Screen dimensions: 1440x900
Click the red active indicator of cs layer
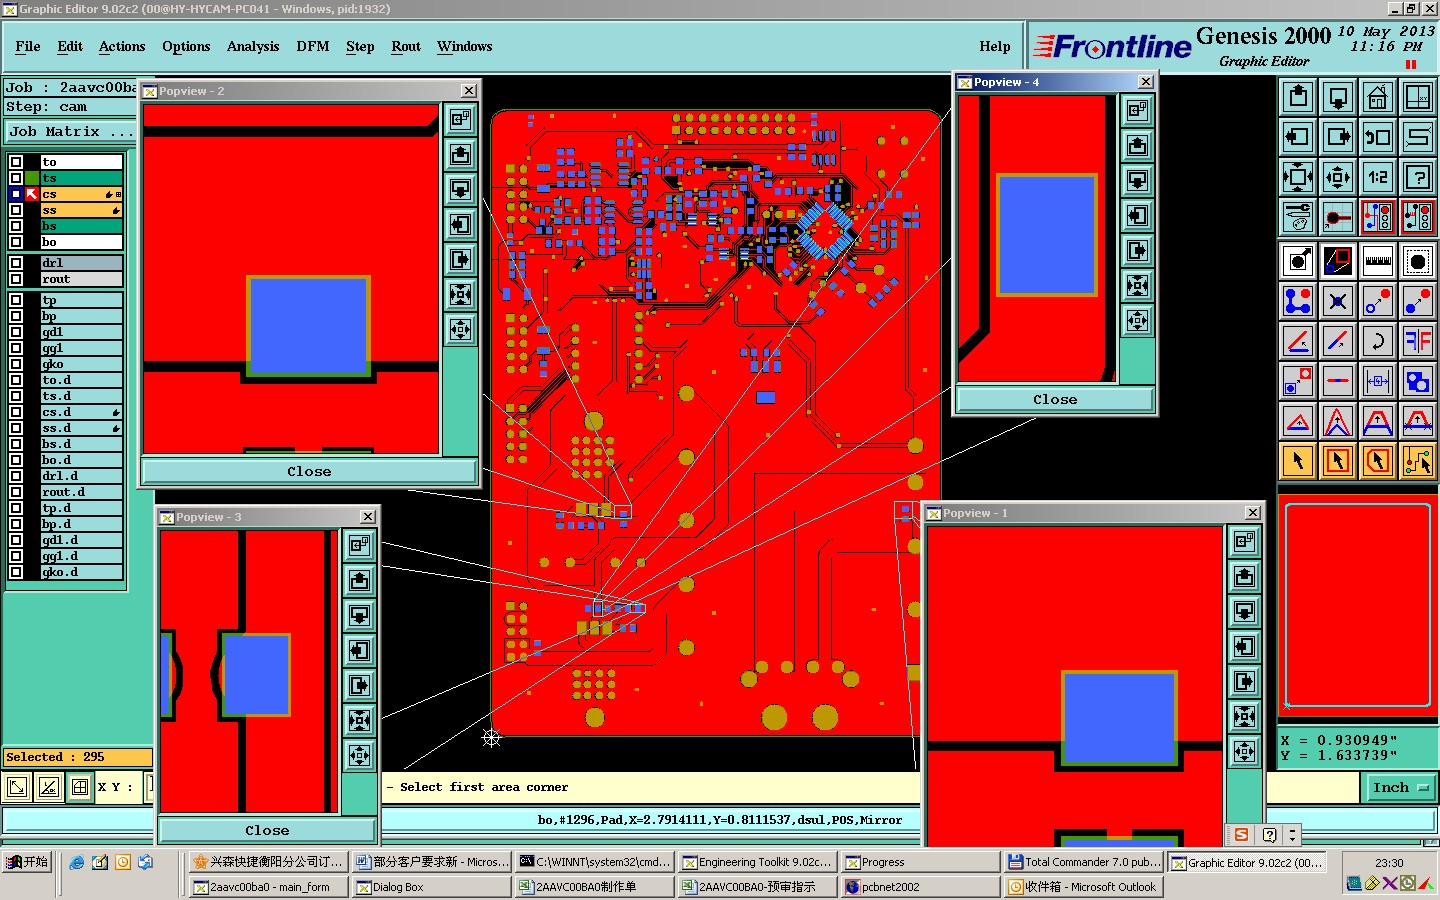[x=32, y=194]
